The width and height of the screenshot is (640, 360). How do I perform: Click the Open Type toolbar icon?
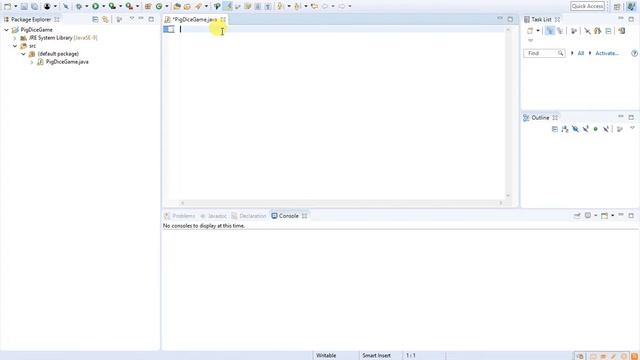tap(177, 6)
